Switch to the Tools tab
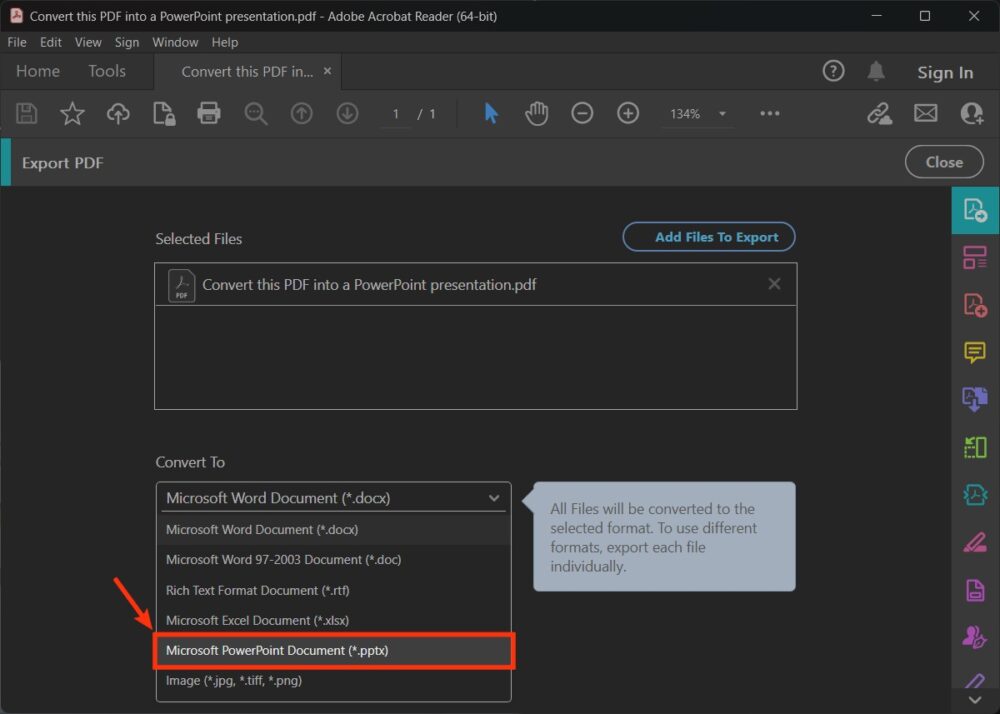 [x=107, y=71]
